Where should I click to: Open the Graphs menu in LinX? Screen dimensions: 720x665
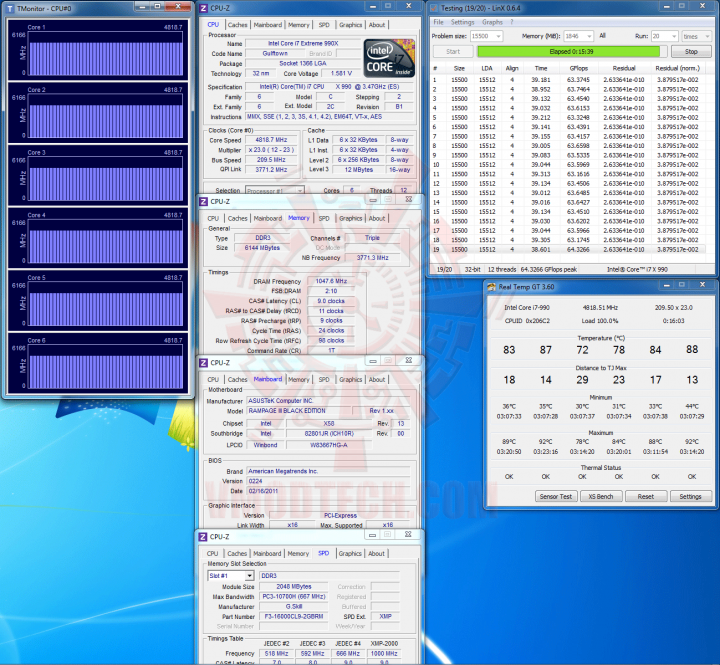click(492, 22)
